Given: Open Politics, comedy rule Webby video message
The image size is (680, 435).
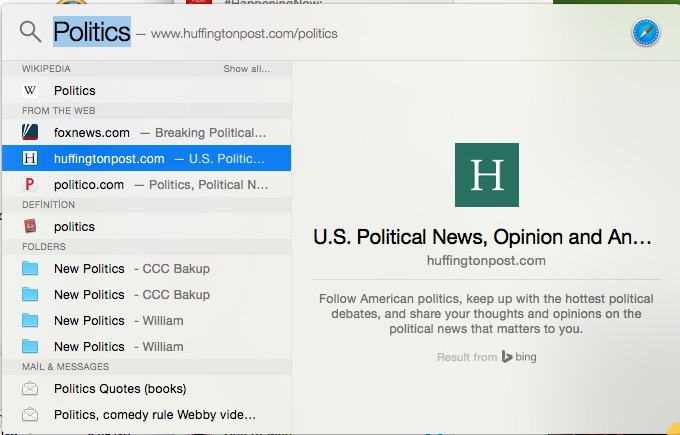Looking at the screenshot, I should [147, 415].
